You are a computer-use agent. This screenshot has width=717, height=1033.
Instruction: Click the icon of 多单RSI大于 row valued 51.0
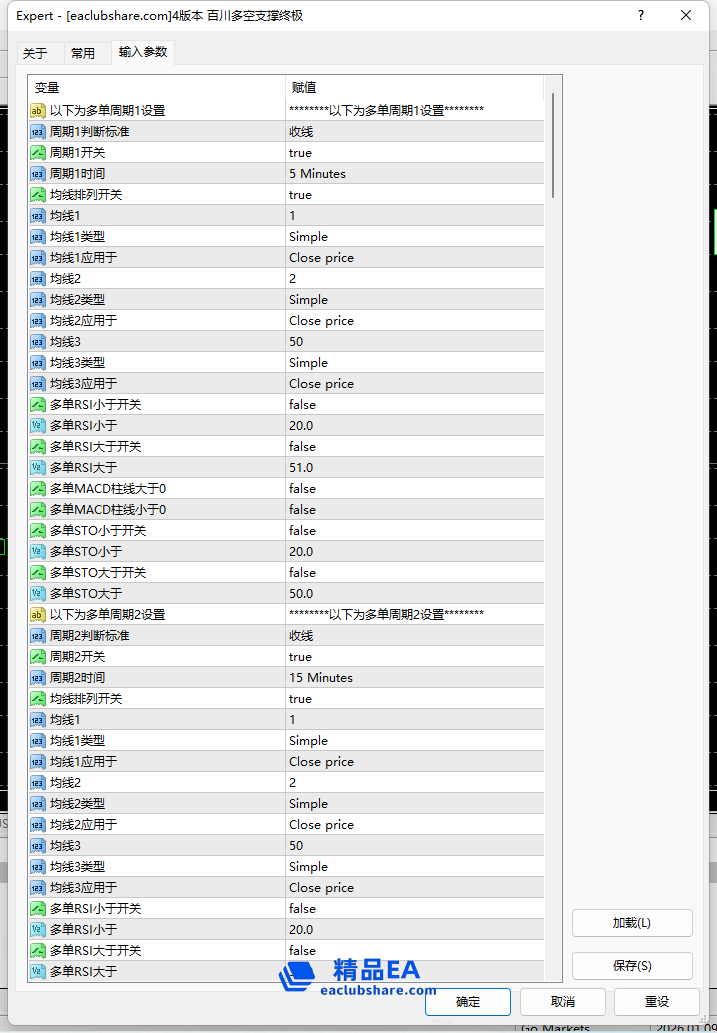pos(38,468)
